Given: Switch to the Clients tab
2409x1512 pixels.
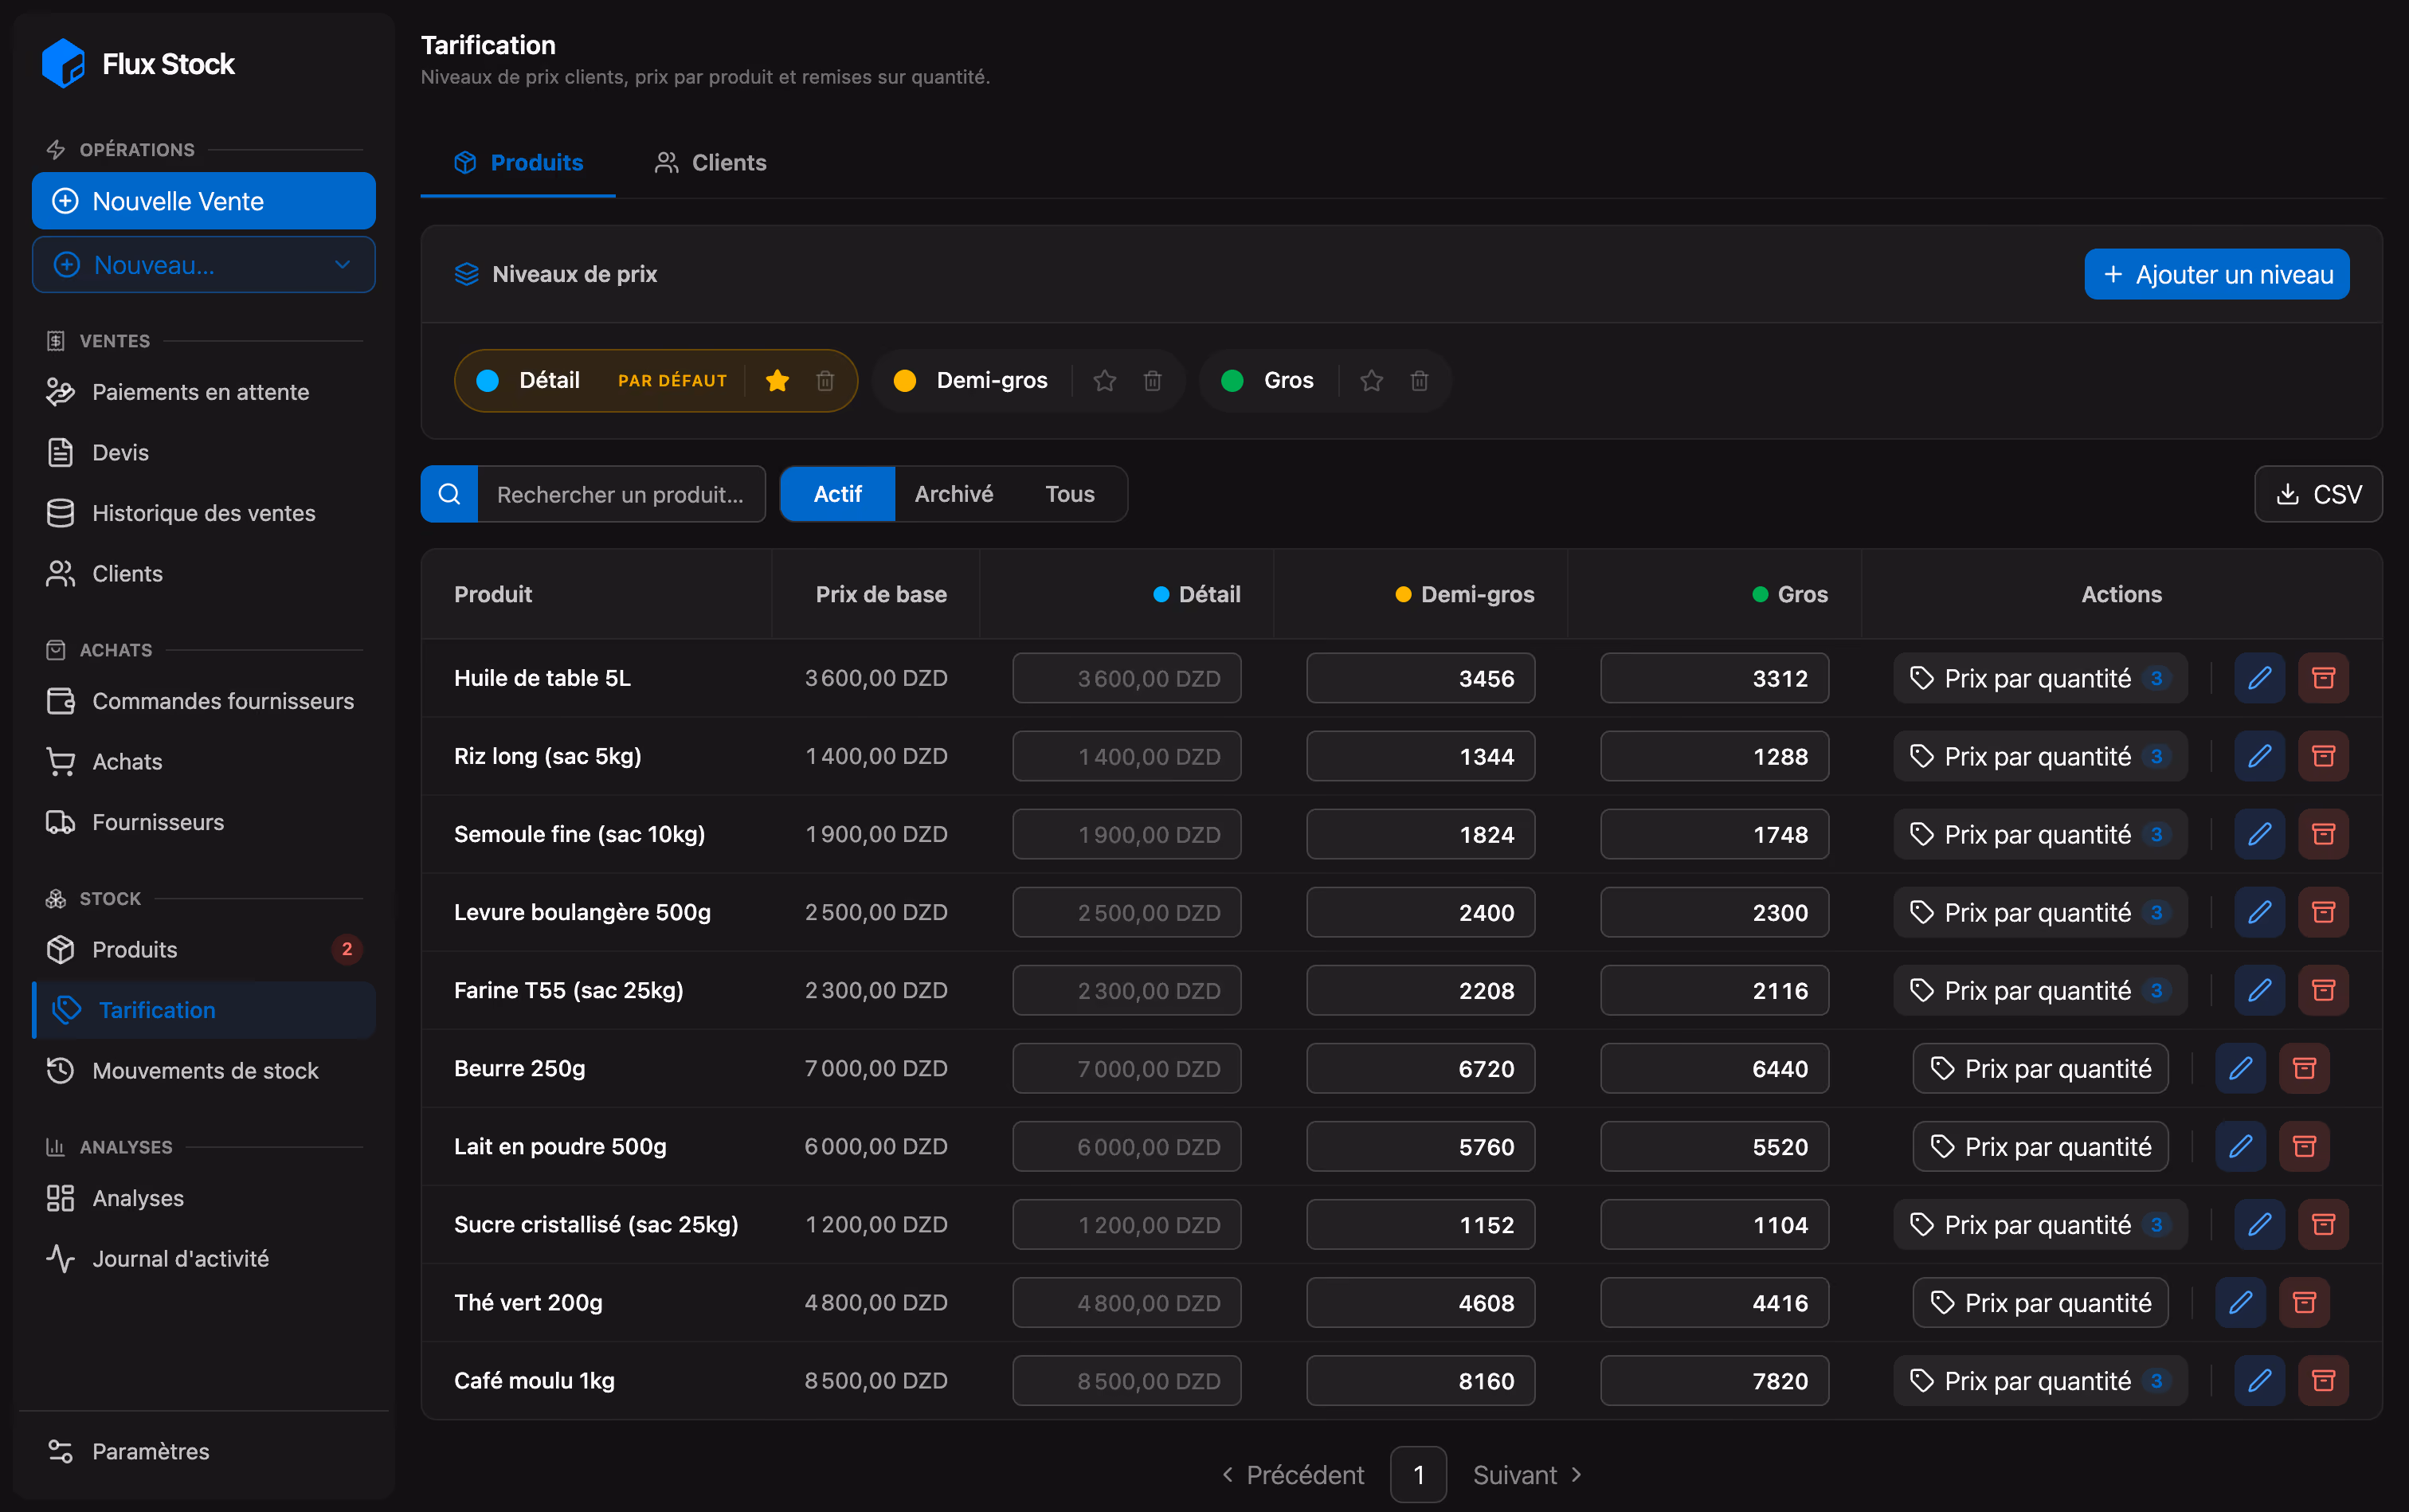Looking at the screenshot, I should coord(711,162).
